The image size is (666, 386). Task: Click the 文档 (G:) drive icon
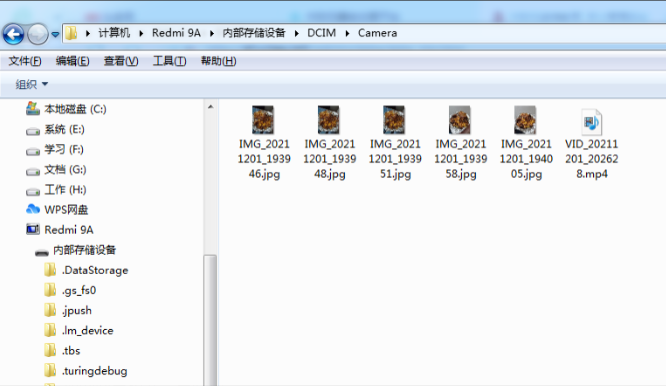(33, 171)
